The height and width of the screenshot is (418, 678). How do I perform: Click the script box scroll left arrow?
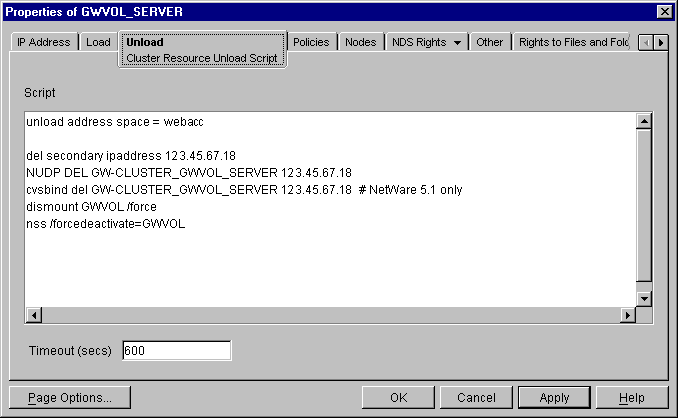pos(34,315)
